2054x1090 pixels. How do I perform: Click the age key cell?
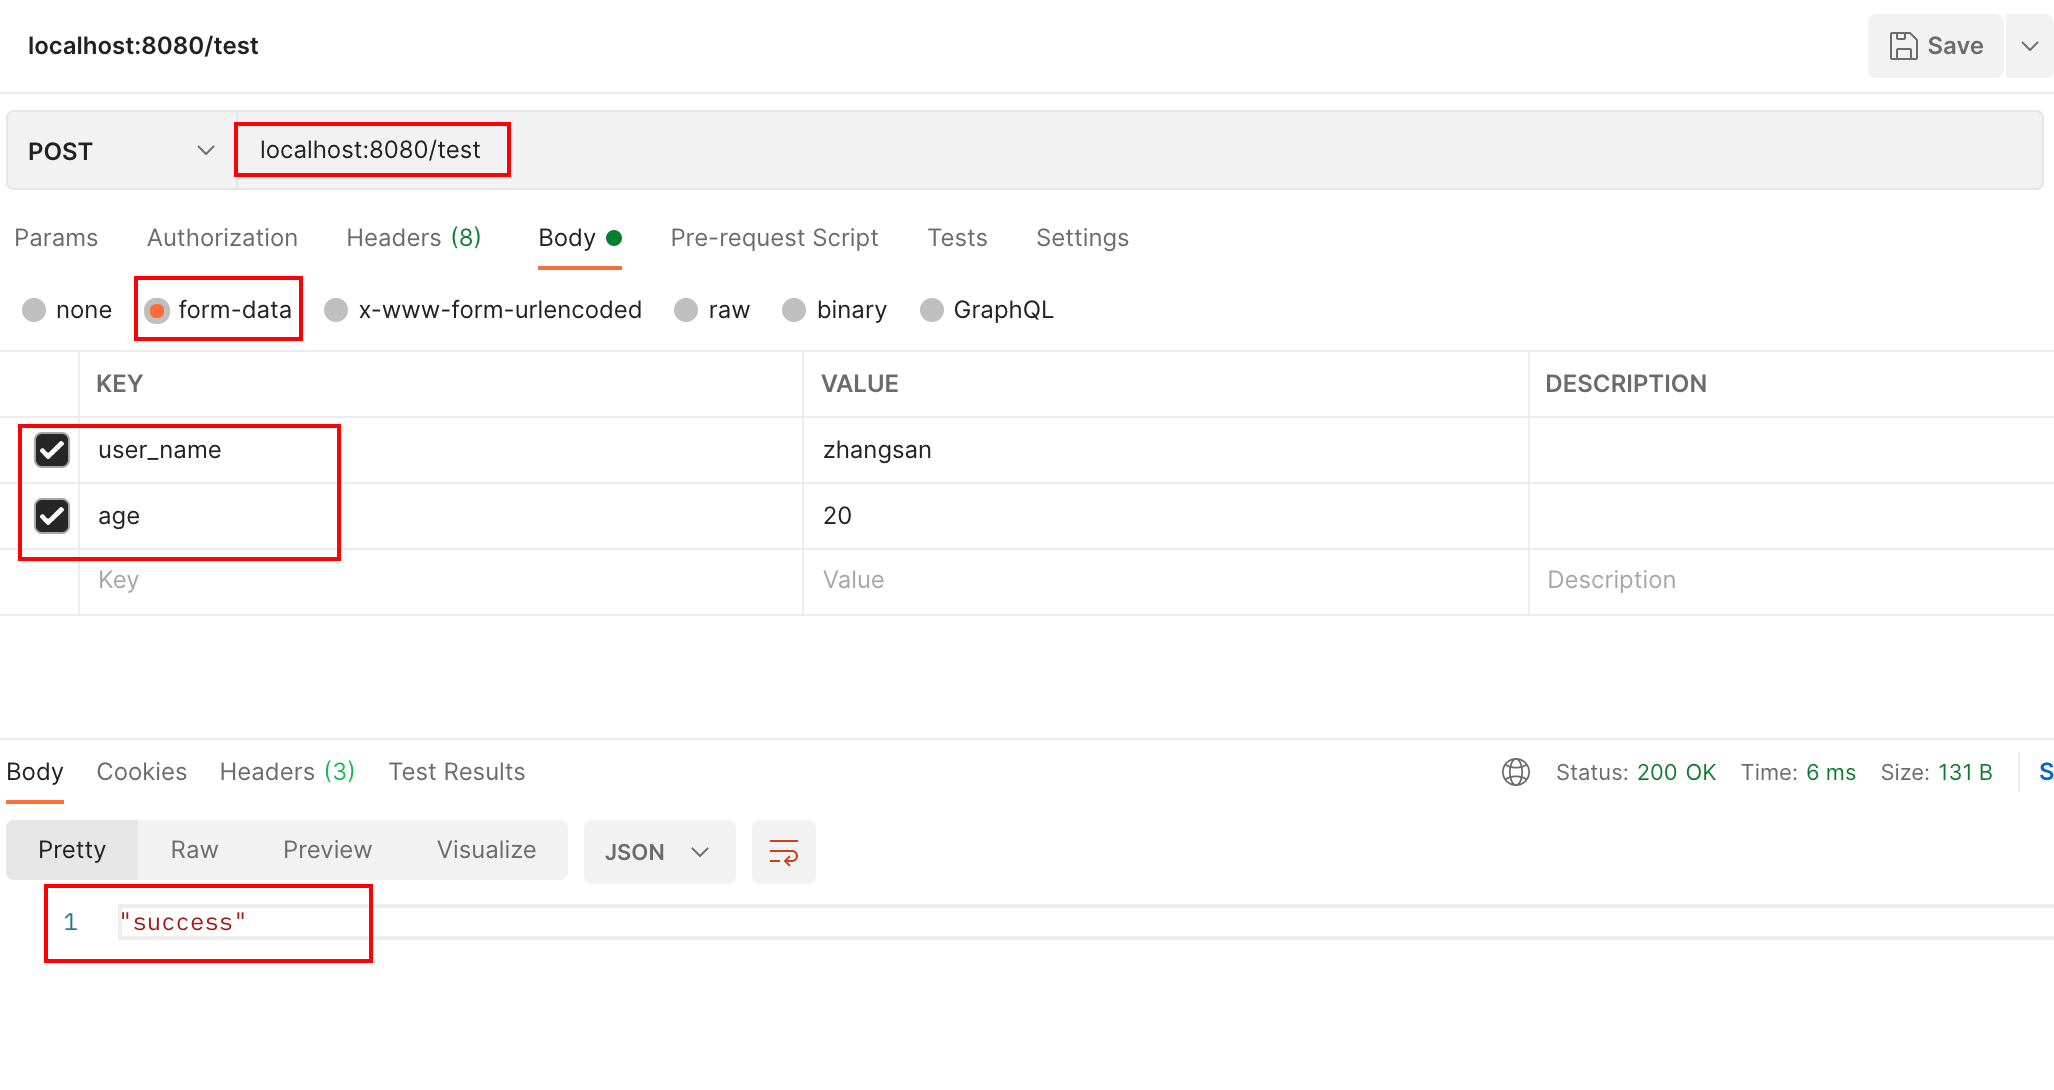[440, 516]
